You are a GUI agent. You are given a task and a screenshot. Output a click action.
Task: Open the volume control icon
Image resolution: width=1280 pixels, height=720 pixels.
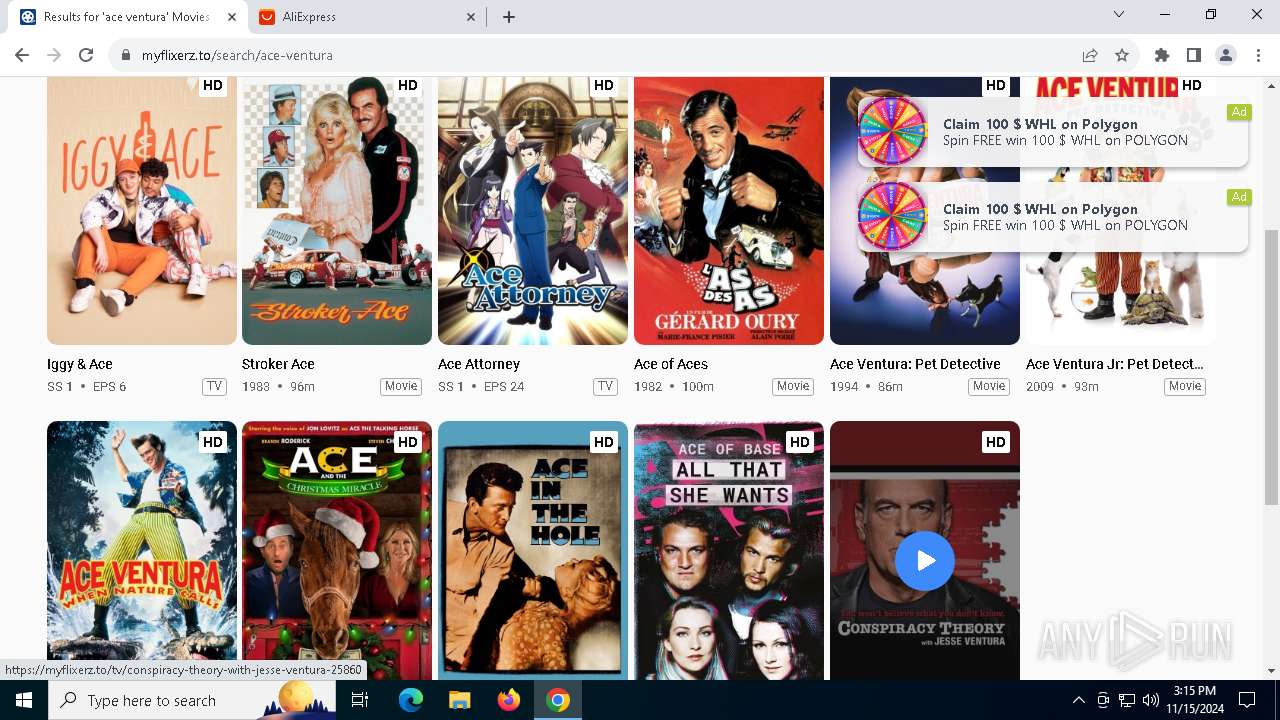(x=1150, y=700)
